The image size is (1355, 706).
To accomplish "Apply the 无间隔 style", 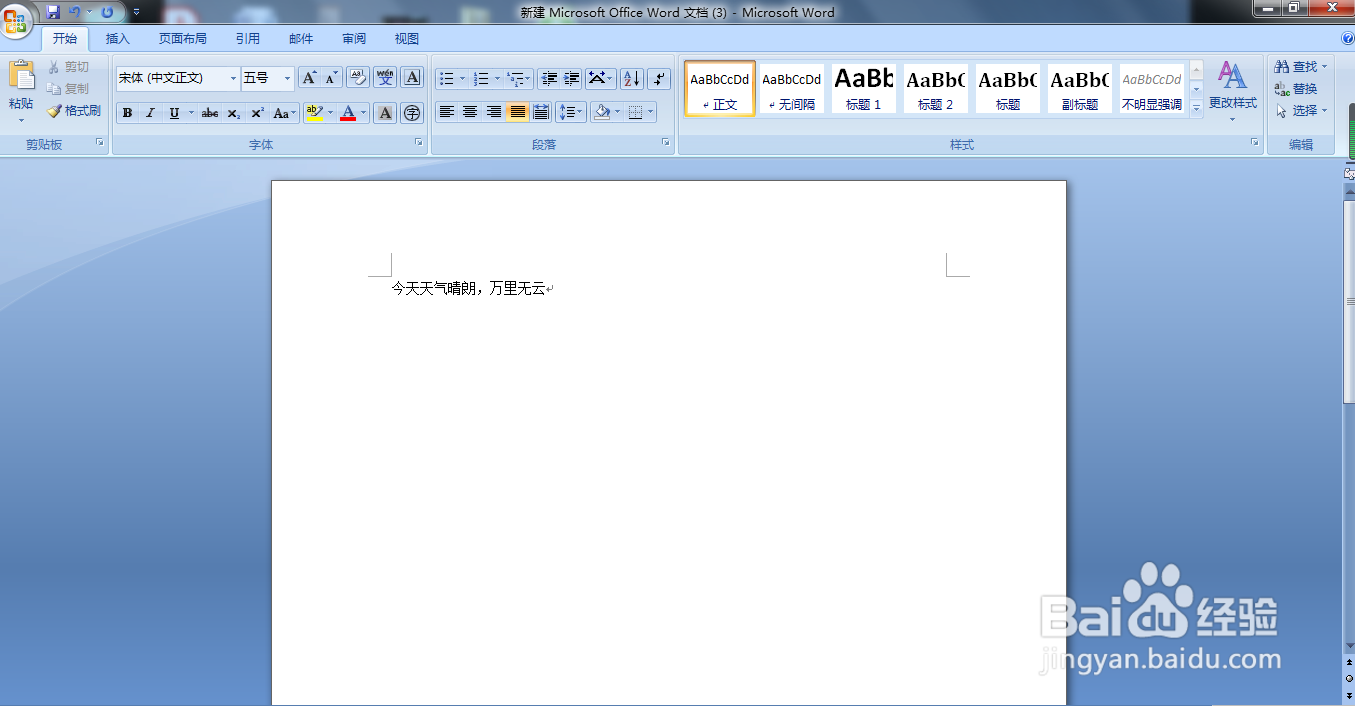I will click(792, 88).
